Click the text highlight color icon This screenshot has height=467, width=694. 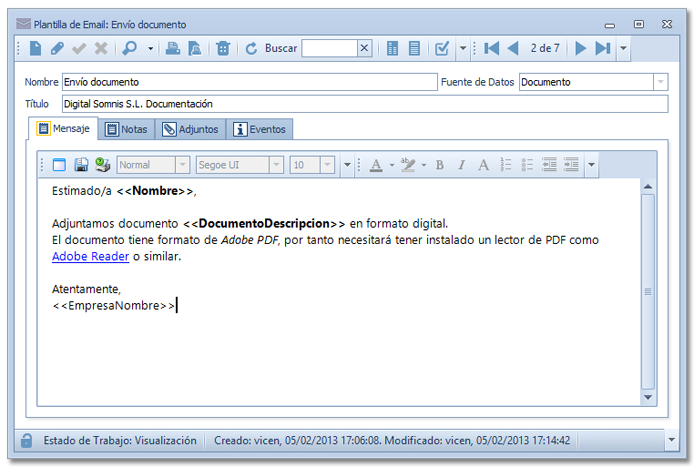[x=408, y=165]
